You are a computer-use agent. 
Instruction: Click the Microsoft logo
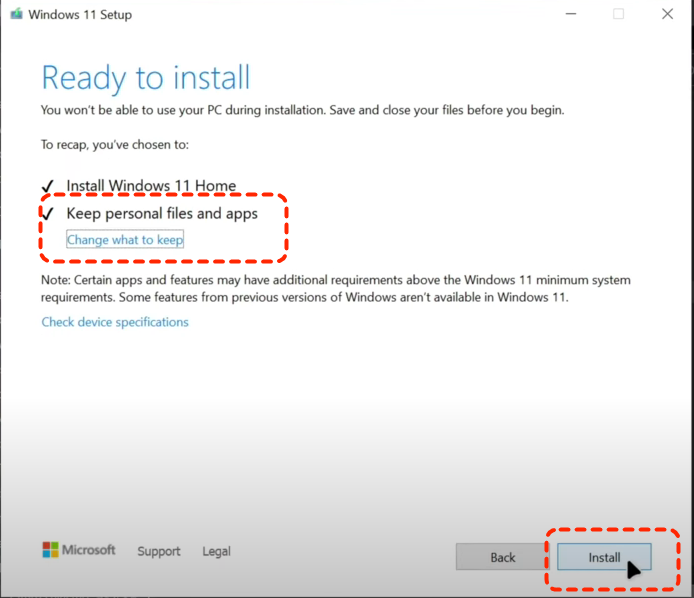tap(79, 550)
